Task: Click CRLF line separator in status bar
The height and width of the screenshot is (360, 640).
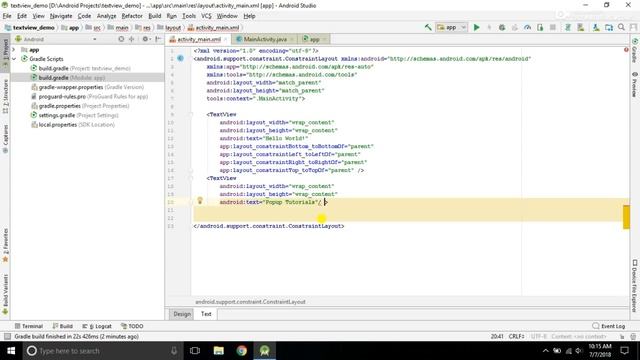Action: (516, 336)
